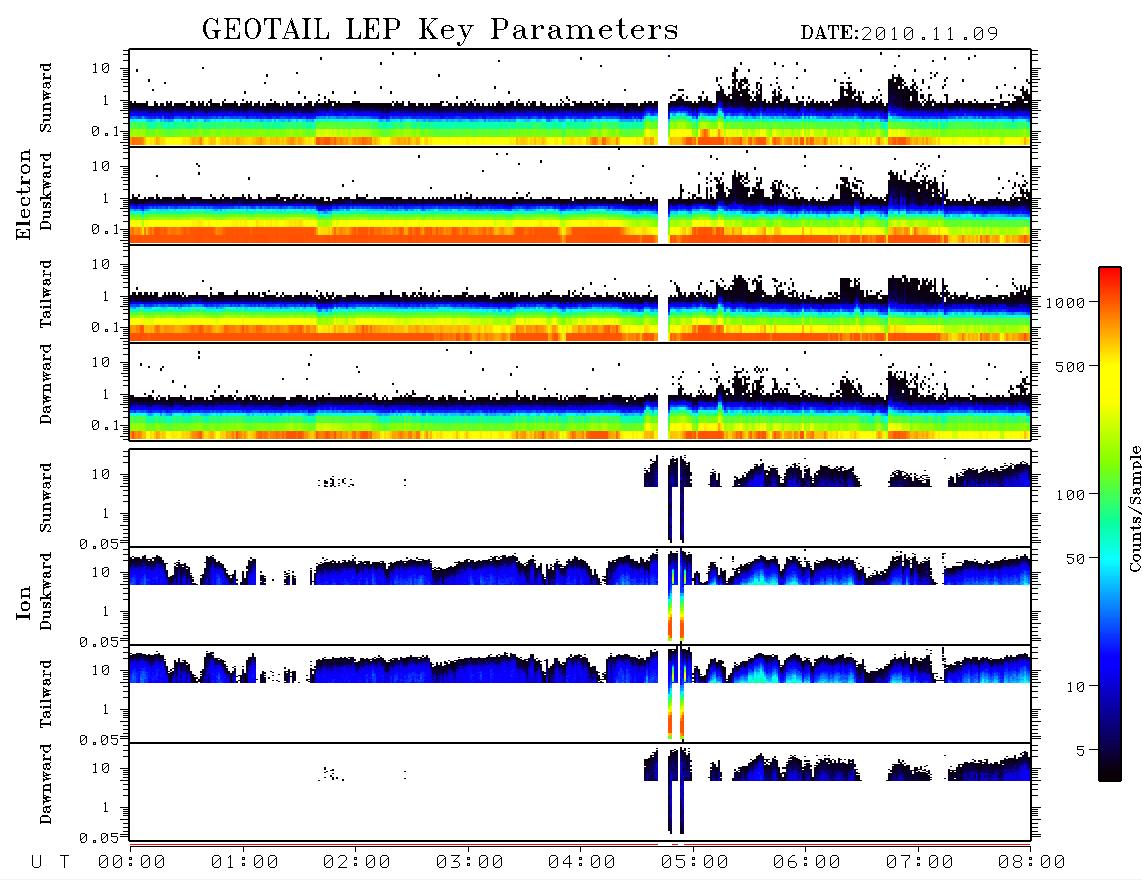Click the 08:00 time tick label
The image size is (1142, 880).
click(x=1032, y=862)
